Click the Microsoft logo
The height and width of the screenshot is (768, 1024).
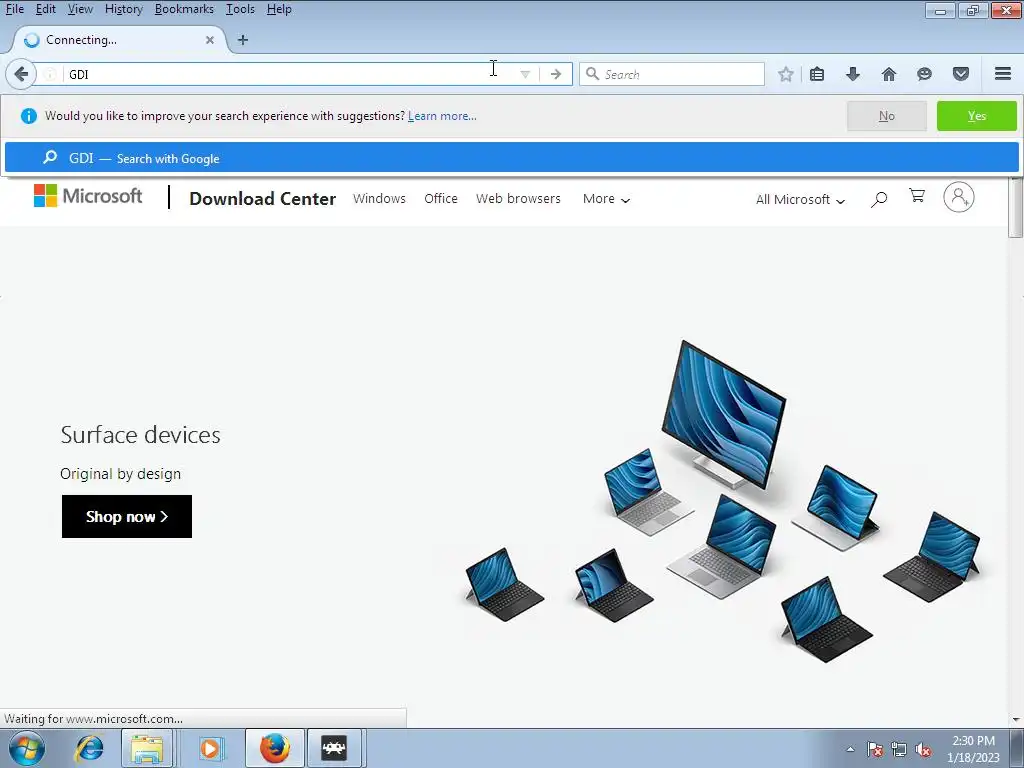coord(88,196)
